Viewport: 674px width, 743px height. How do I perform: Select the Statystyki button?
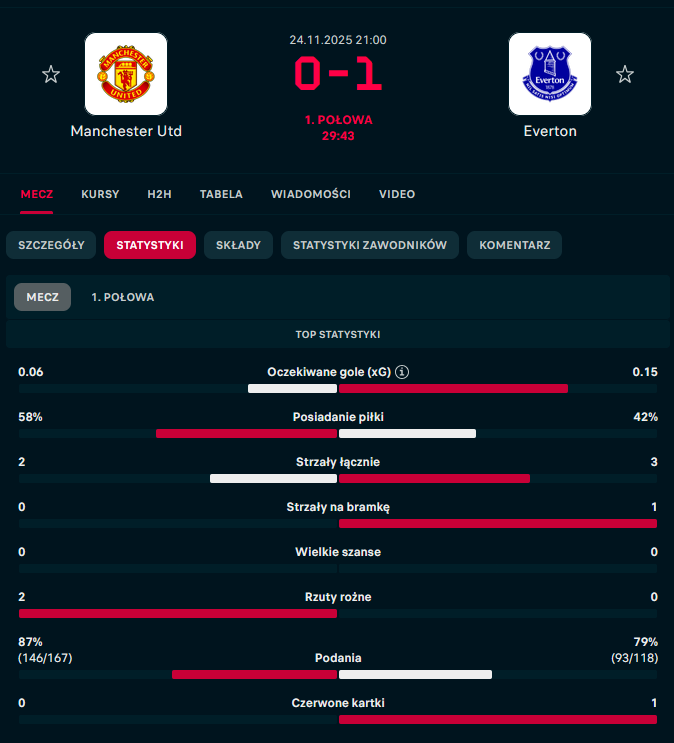tap(150, 245)
